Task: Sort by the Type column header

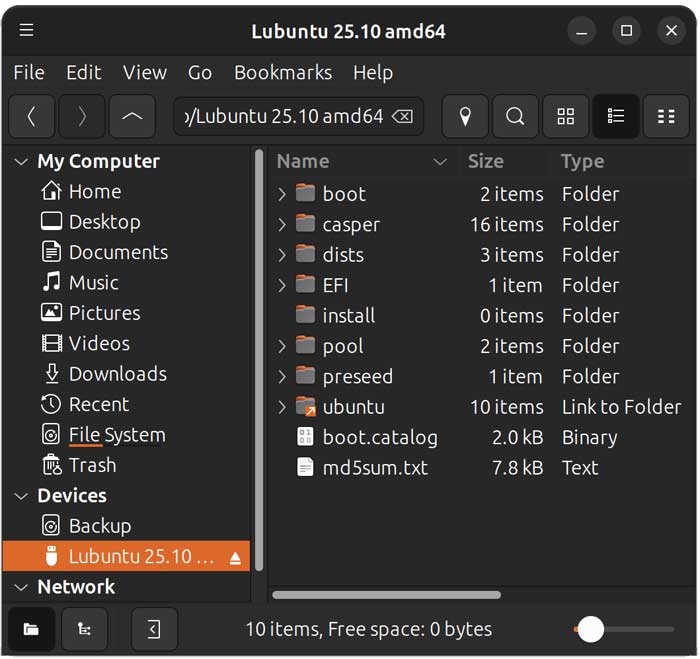Action: point(623,161)
